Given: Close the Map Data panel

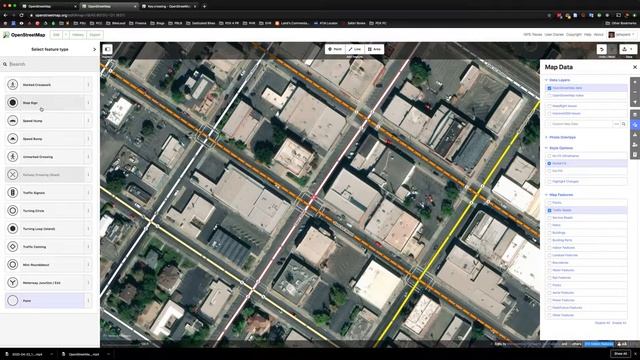Looking at the screenshot, I should [x=635, y=67].
